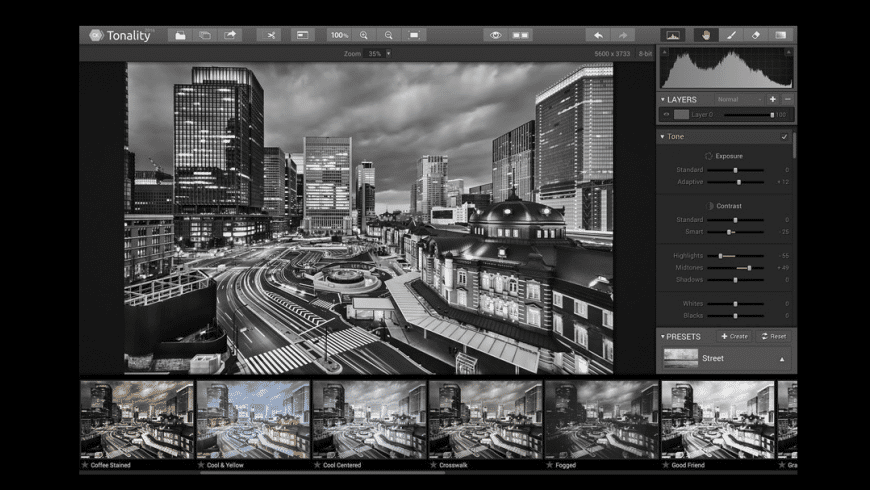Image resolution: width=870 pixels, height=490 pixels.
Task: Click the 5600 x 3733 dimensions text
Action: point(612,54)
